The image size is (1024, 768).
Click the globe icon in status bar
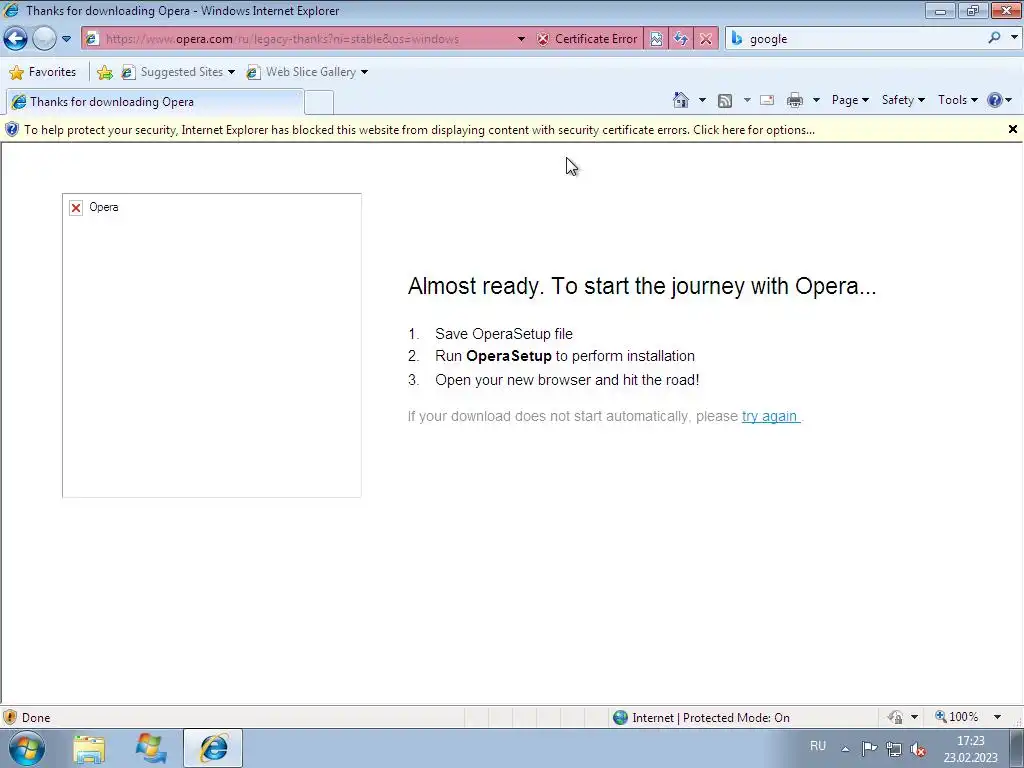pyautogui.click(x=620, y=718)
